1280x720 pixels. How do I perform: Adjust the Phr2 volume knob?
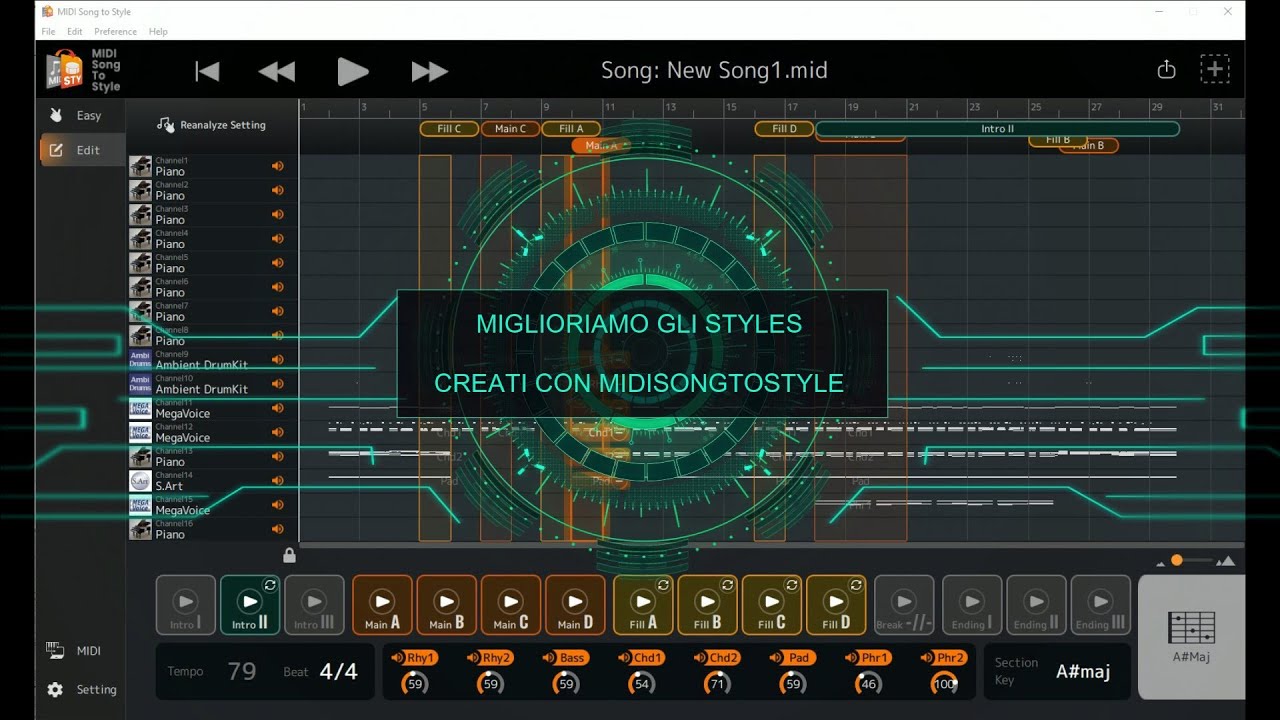[944, 684]
